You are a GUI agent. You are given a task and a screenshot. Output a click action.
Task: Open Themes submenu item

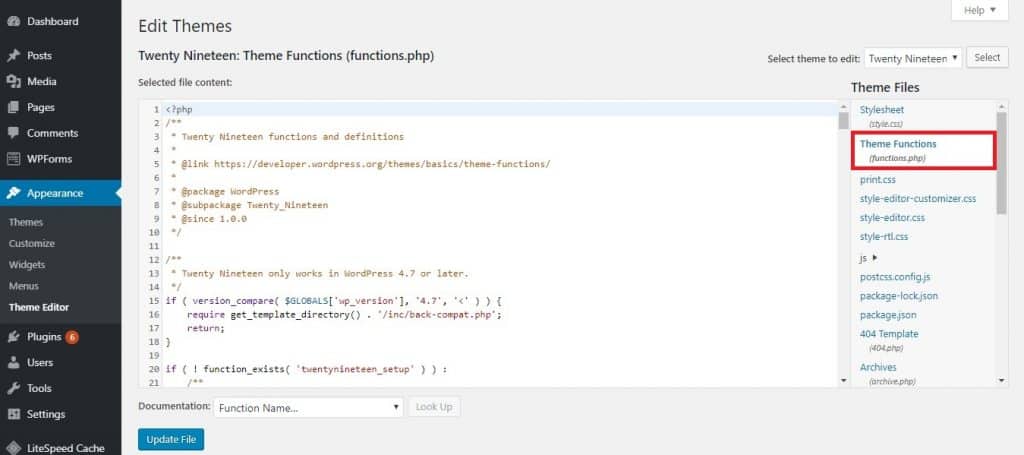click(26, 223)
